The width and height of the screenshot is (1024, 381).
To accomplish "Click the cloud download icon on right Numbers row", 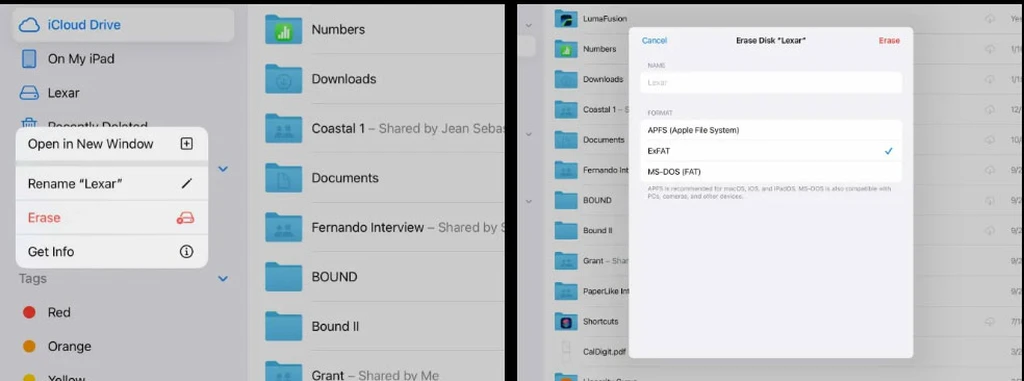I will [x=990, y=49].
